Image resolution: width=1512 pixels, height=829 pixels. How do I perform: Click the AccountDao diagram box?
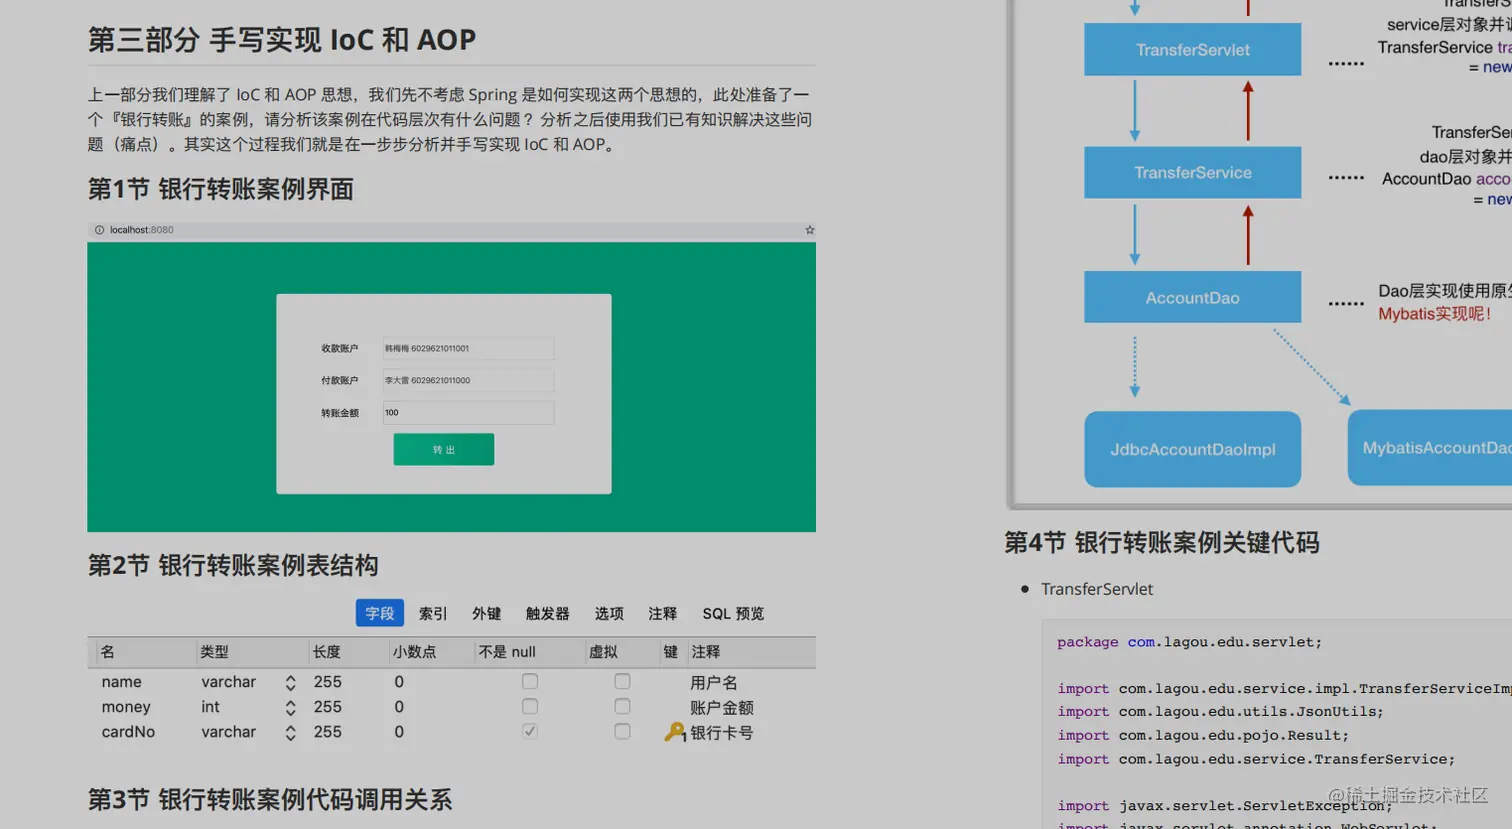point(1192,297)
